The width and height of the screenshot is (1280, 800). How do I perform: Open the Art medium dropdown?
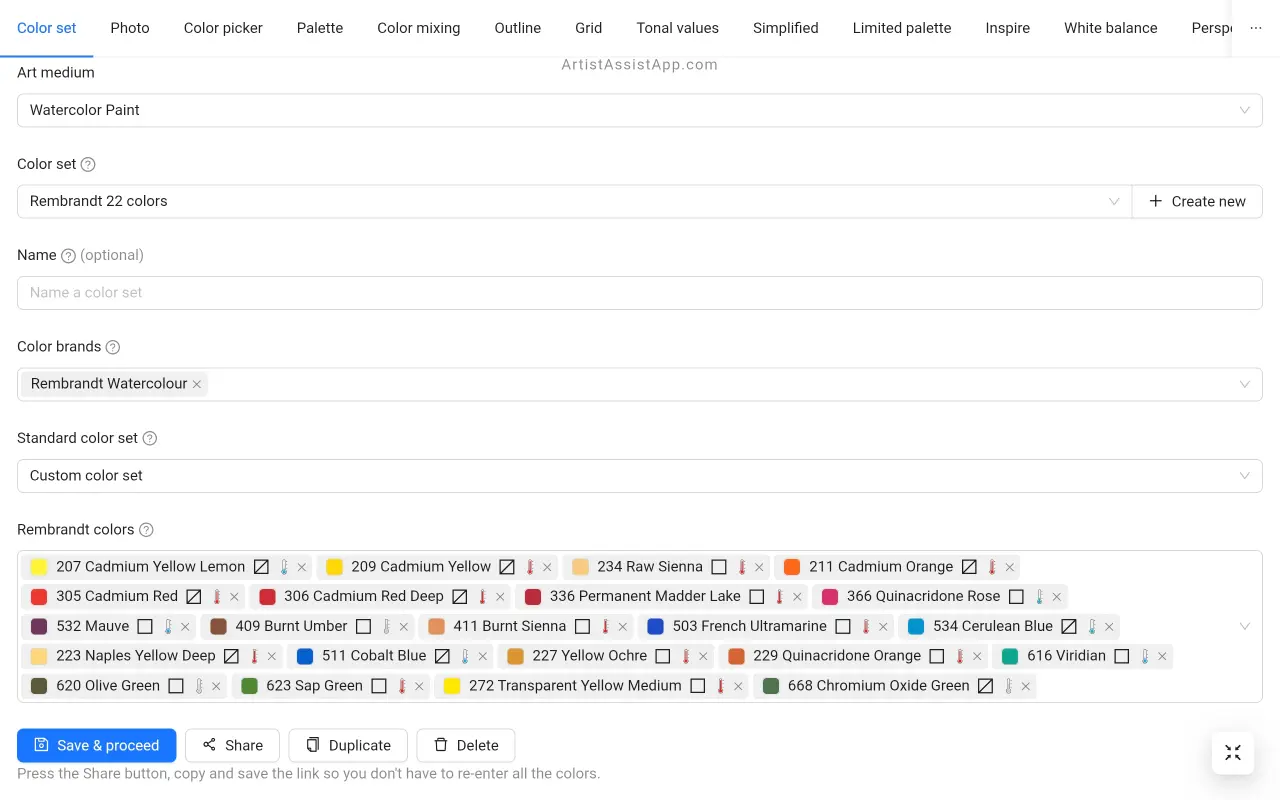pos(640,110)
